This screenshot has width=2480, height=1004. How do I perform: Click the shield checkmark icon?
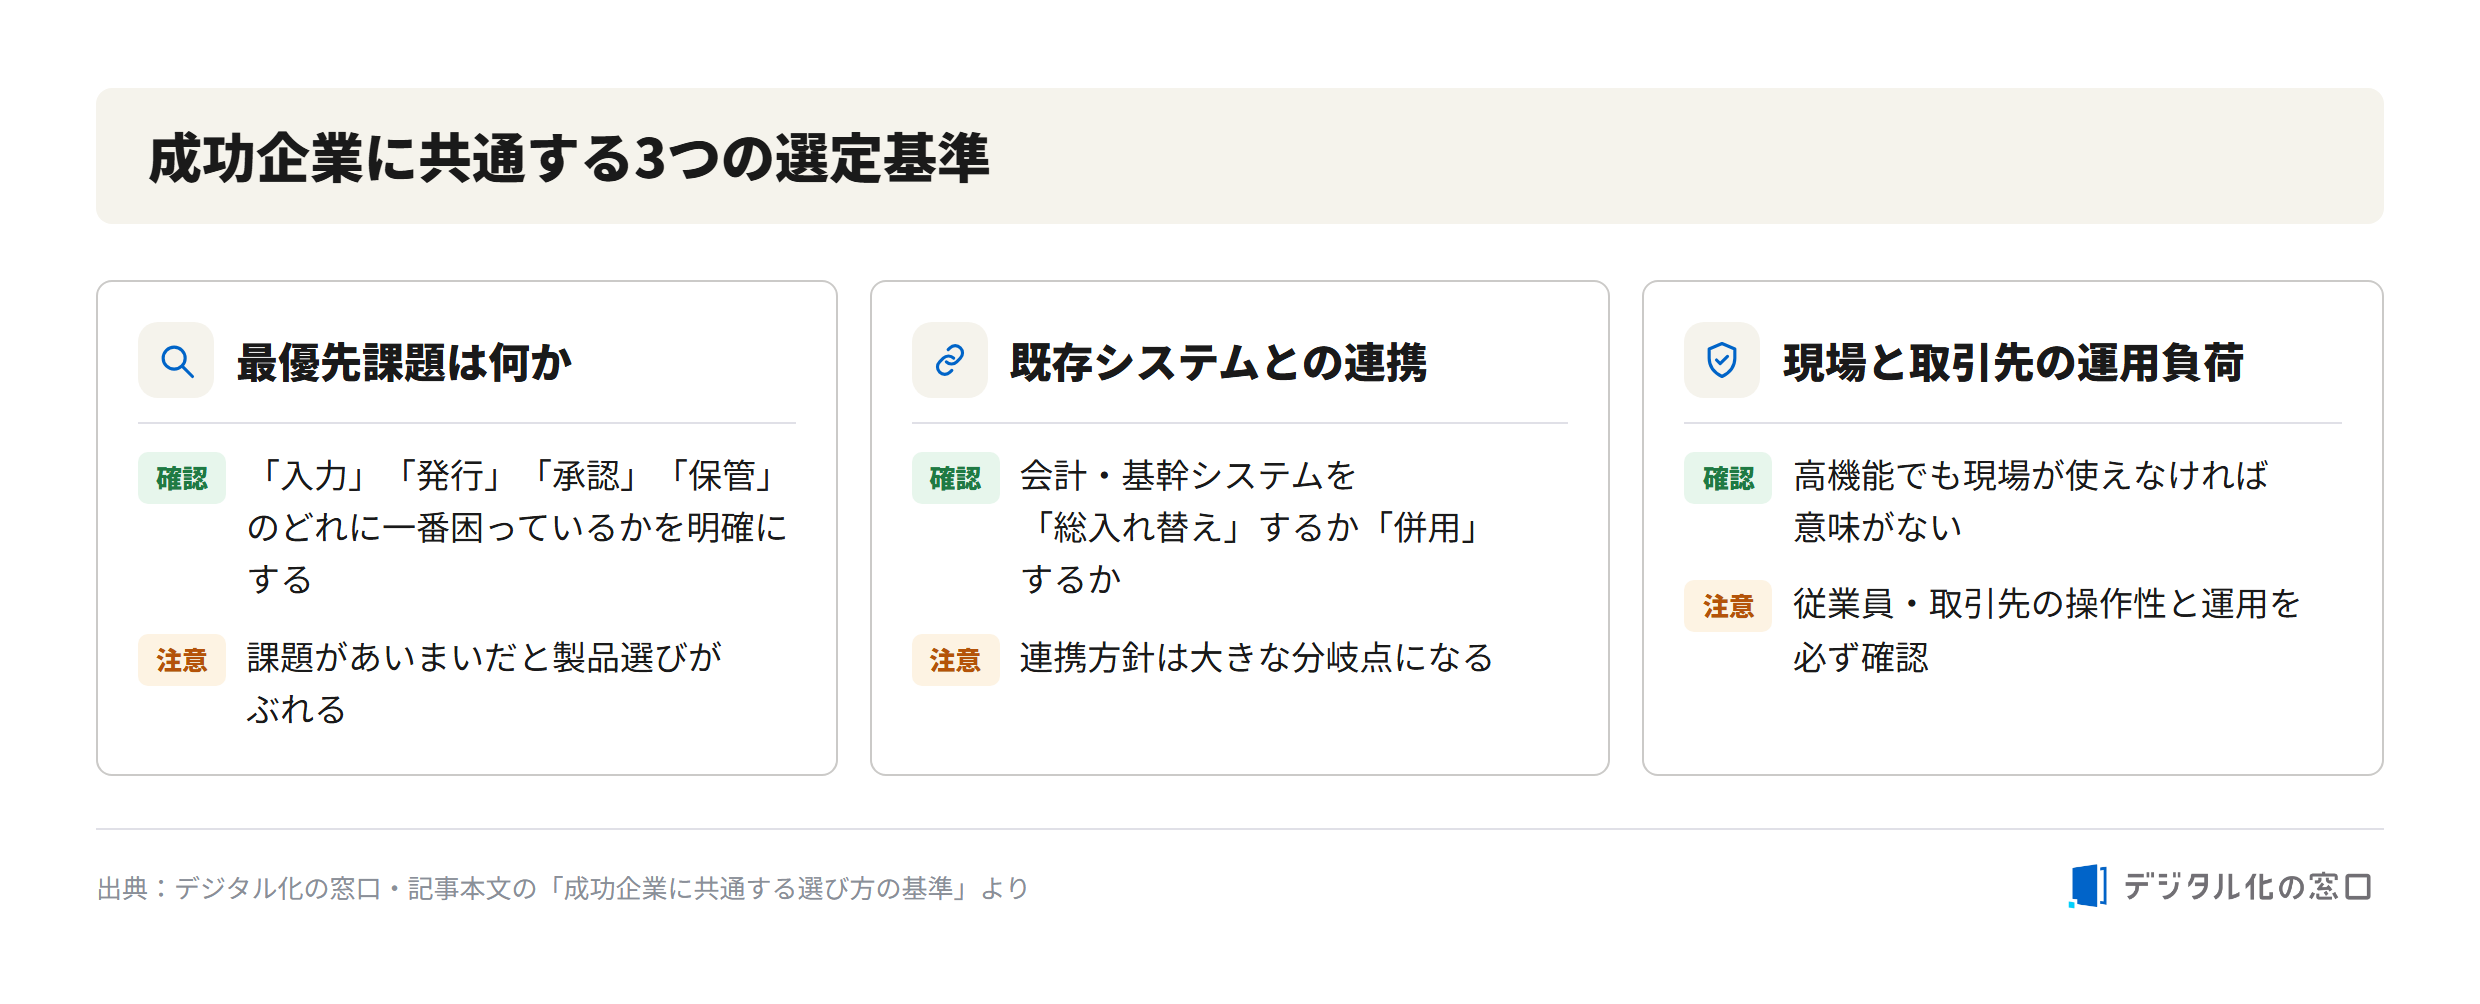[x=1721, y=360]
